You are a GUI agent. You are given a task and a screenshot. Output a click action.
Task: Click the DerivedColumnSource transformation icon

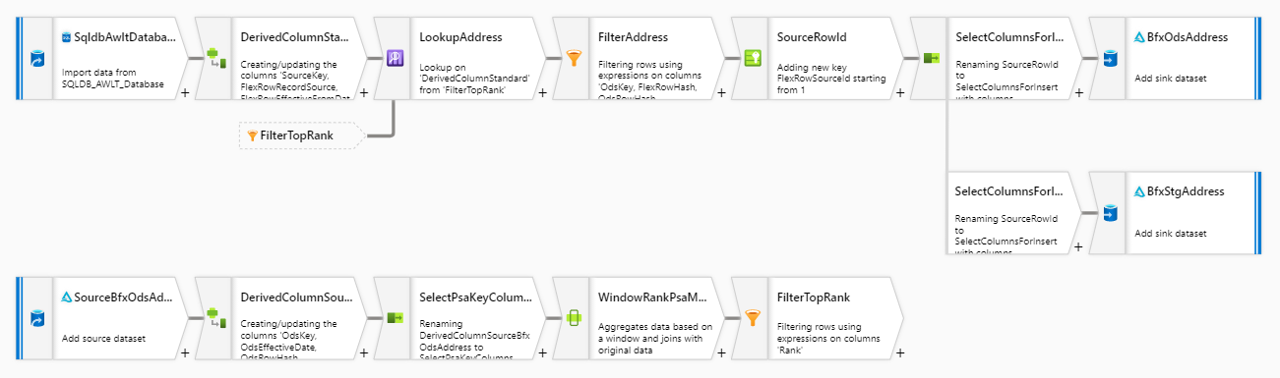point(215,318)
